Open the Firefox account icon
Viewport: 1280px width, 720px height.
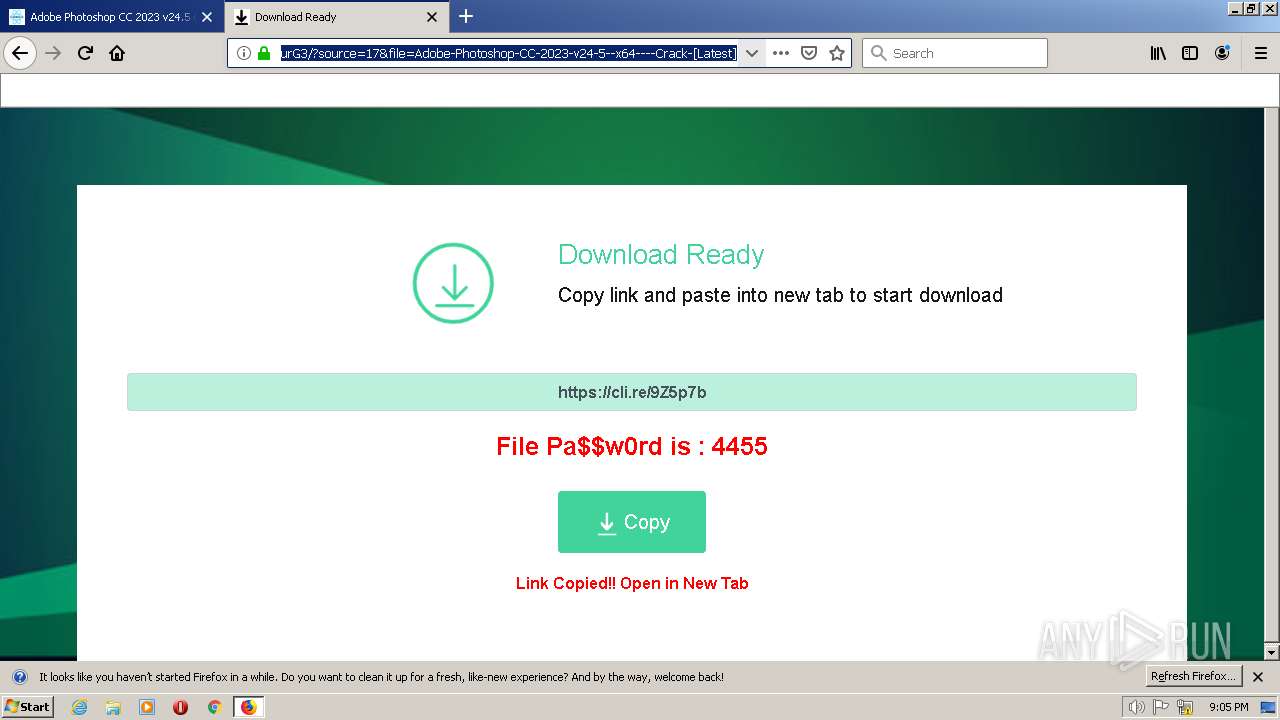point(1222,53)
